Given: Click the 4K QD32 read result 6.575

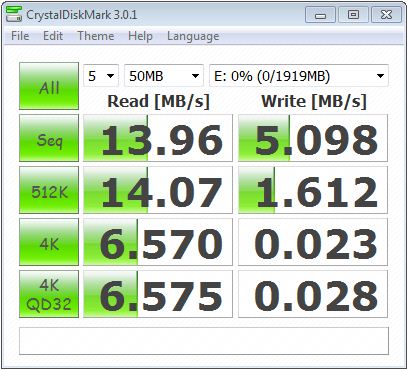Looking at the screenshot, I should (158, 294).
